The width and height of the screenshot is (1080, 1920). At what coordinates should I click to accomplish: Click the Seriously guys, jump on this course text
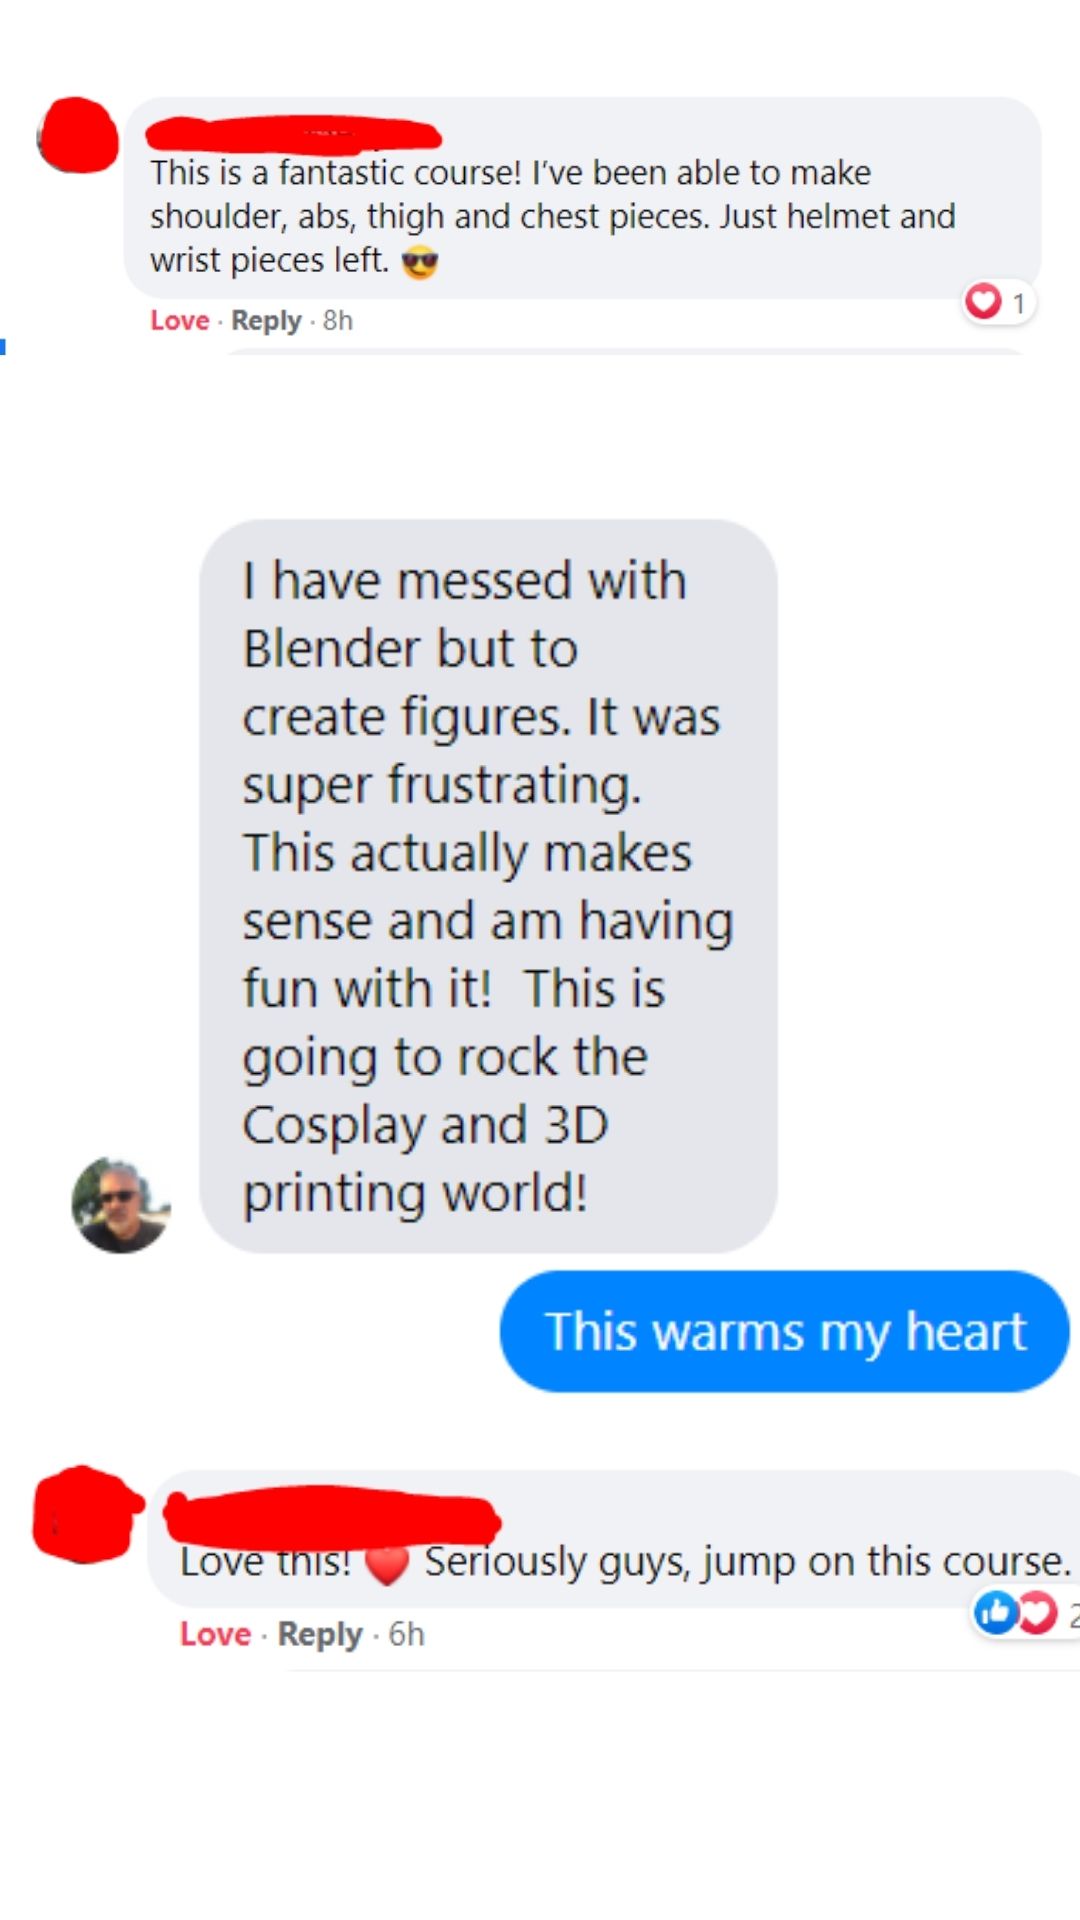pyautogui.click(x=747, y=1561)
